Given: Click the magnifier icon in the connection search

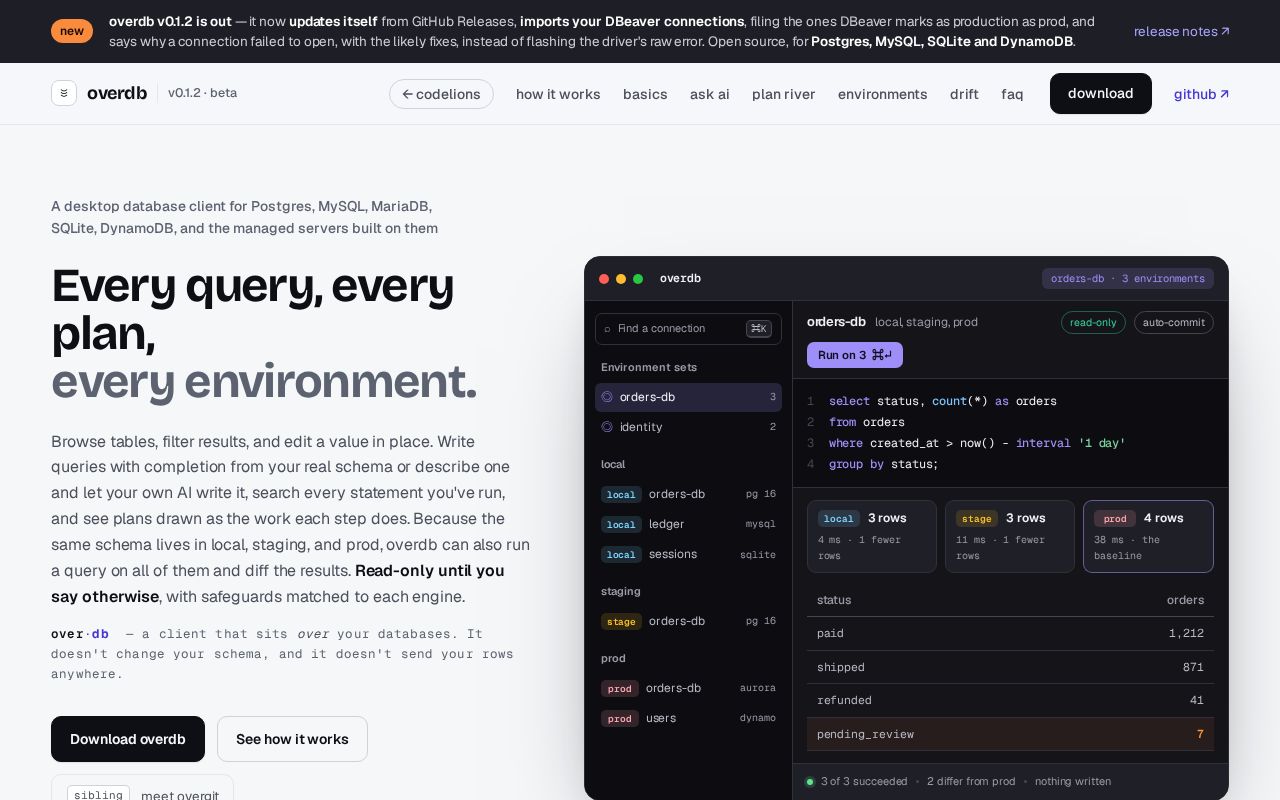Looking at the screenshot, I should 607,329.
